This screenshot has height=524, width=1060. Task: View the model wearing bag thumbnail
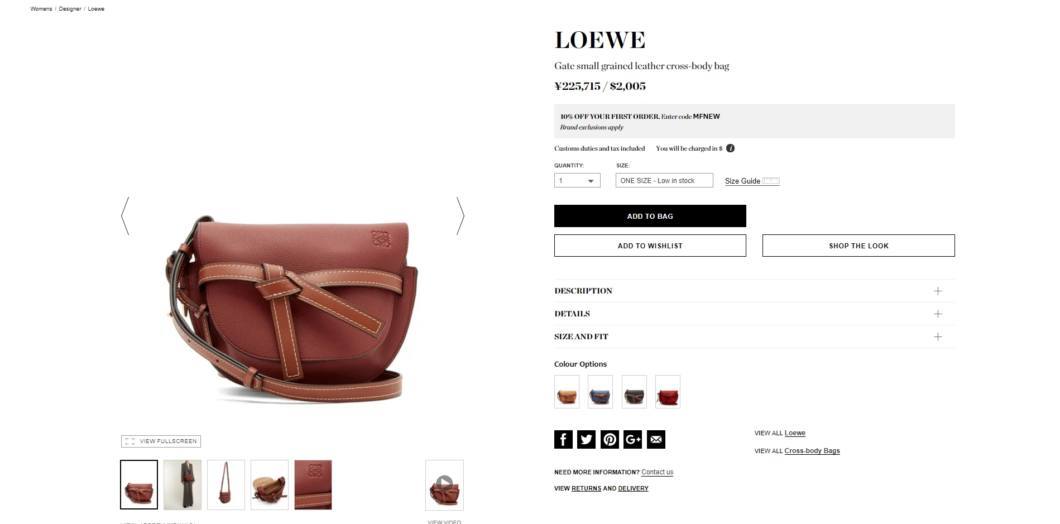(183, 485)
